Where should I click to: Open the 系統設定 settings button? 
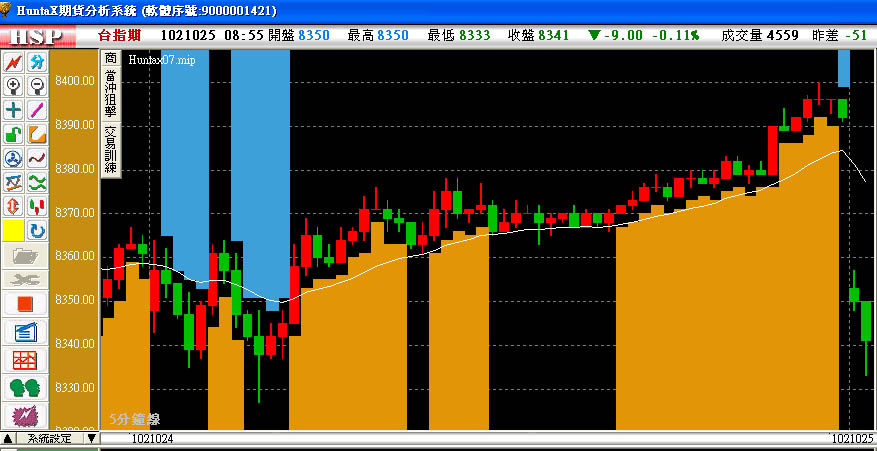(50, 438)
